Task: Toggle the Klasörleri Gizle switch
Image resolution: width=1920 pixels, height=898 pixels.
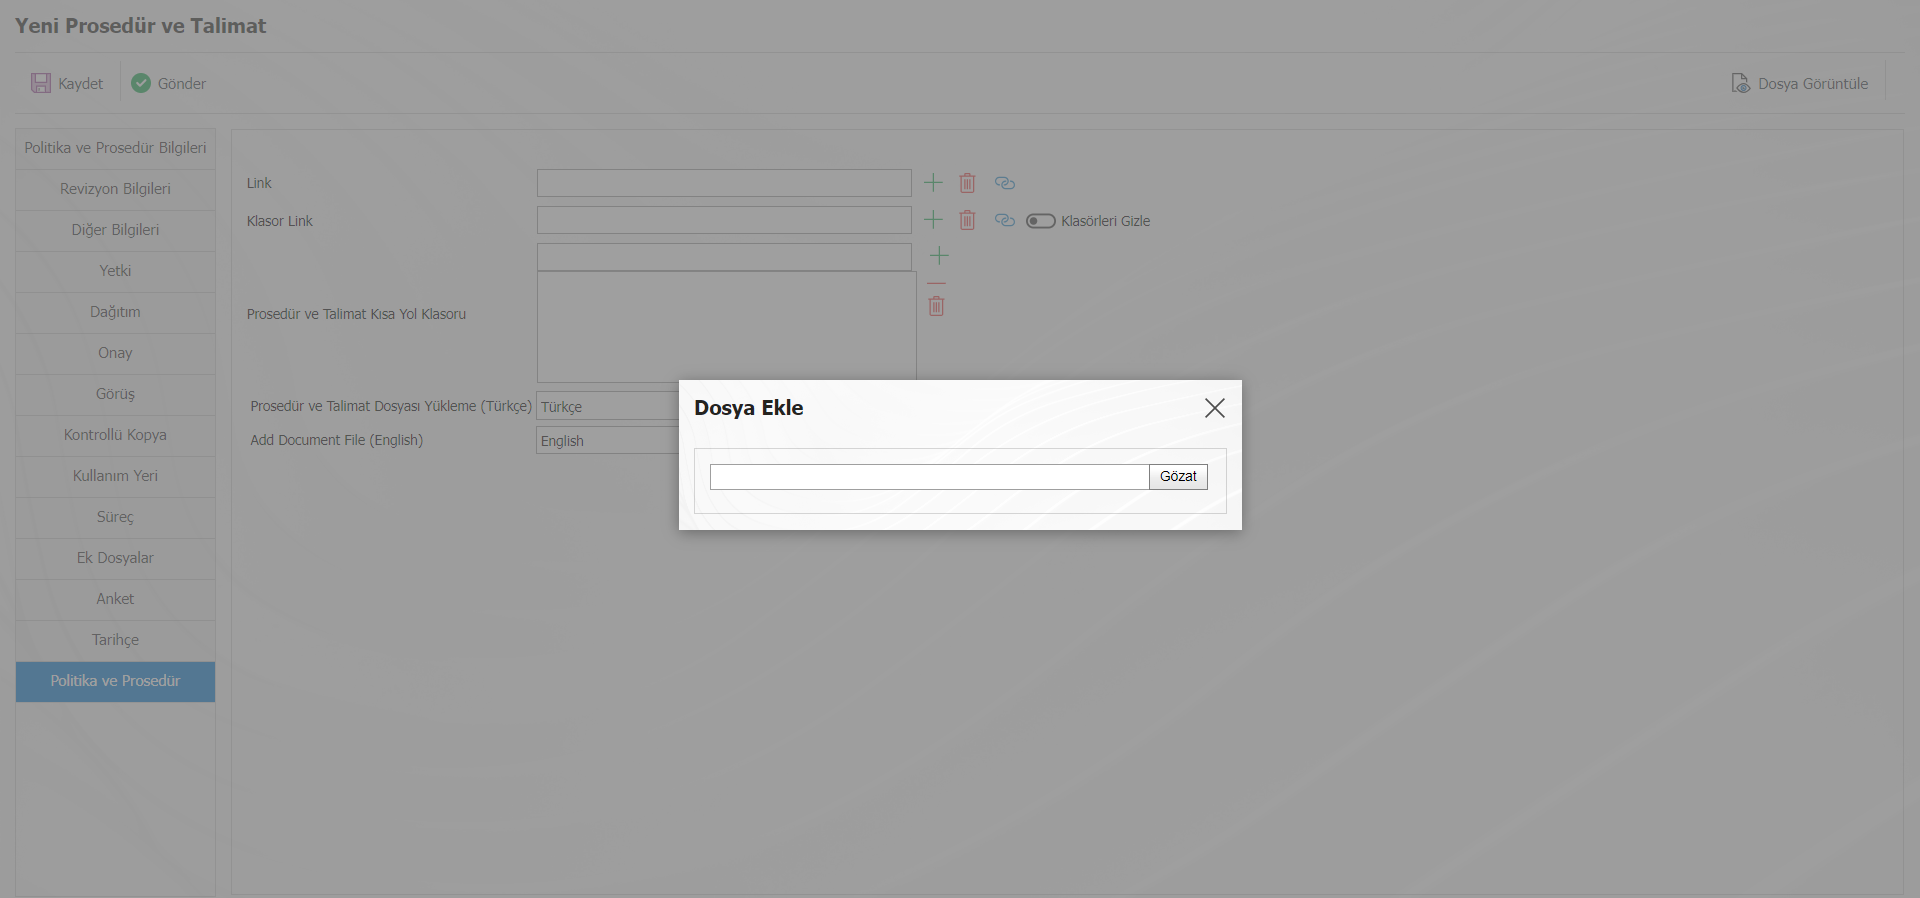Action: 1041,221
